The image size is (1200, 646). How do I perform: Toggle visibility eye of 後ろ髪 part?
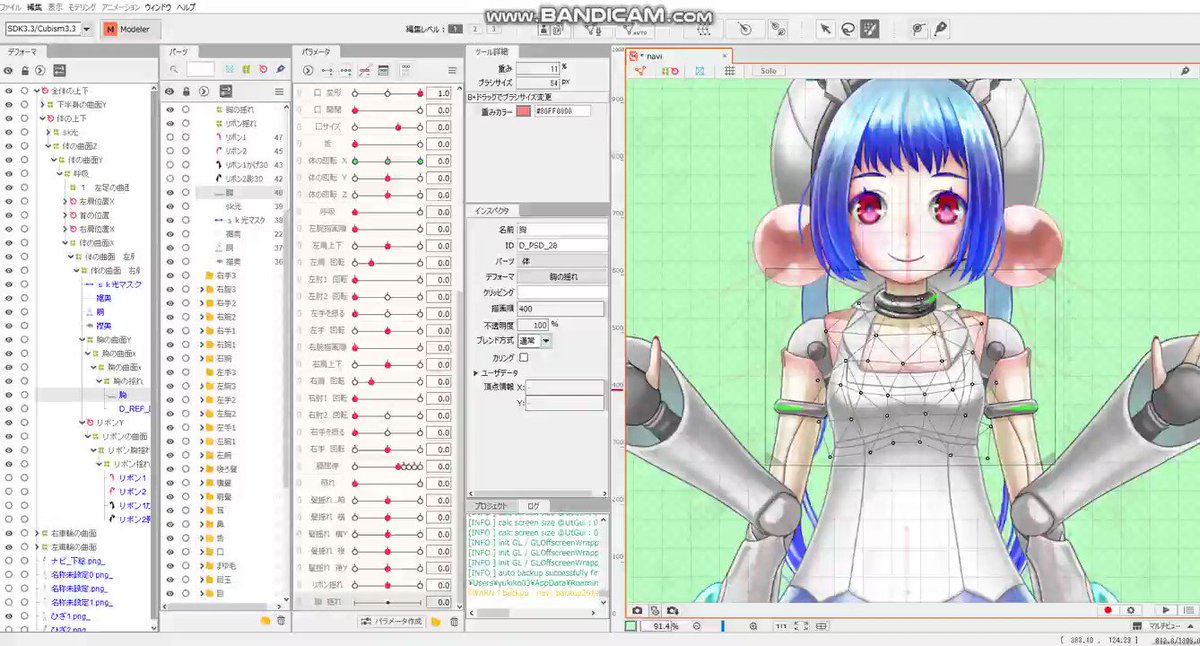pyautogui.click(x=169, y=469)
